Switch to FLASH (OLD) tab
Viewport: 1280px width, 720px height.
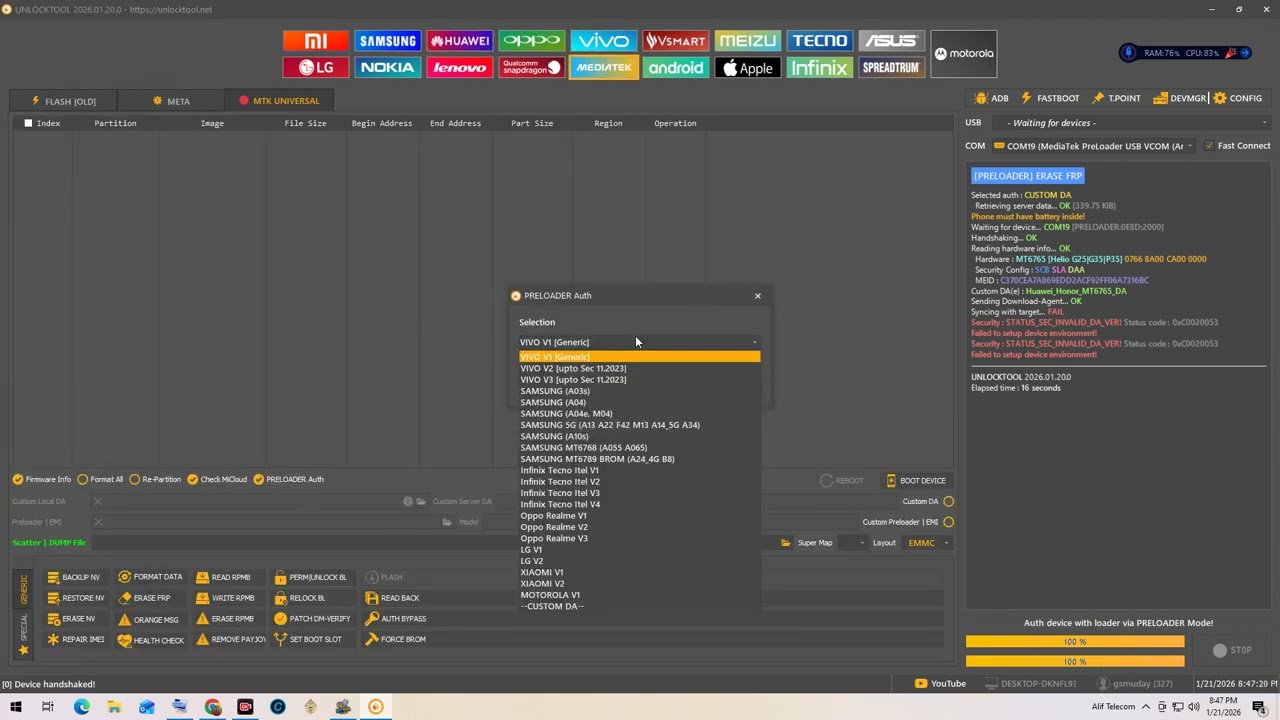[63, 101]
